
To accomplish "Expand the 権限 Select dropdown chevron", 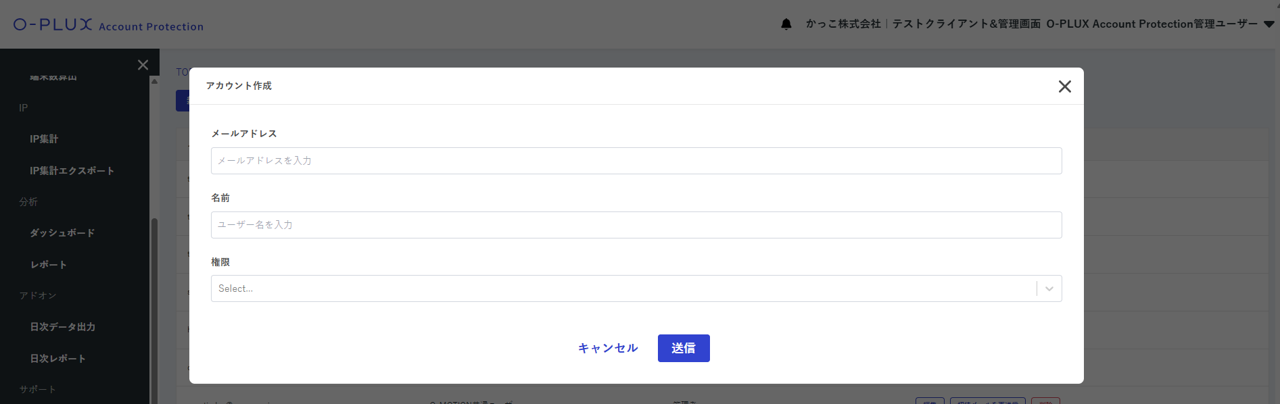I will [1049, 289].
